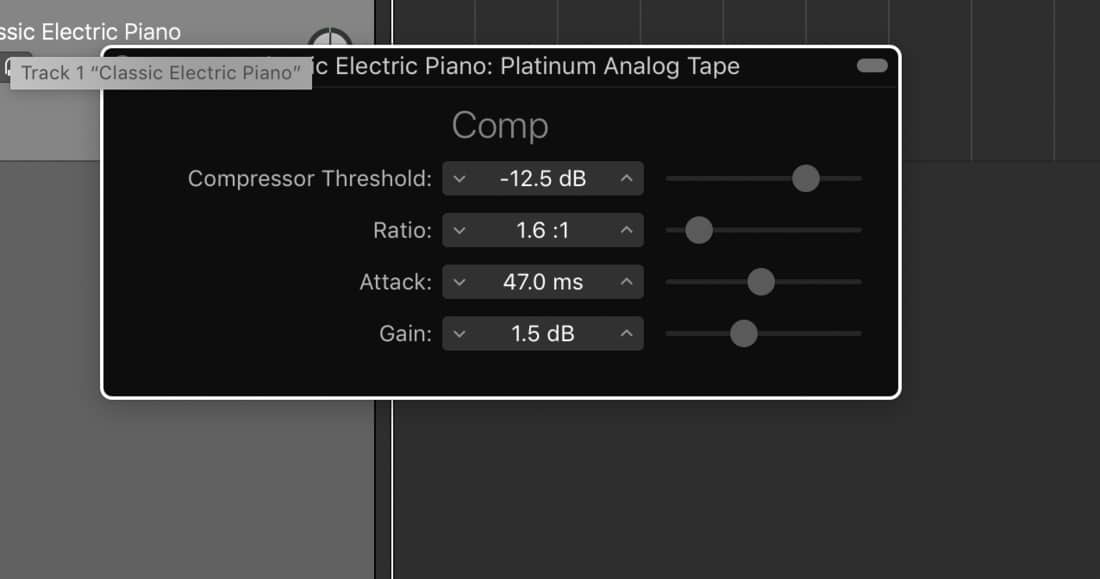Select the Ratio value field showing 1.6 :1
The width and height of the screenshot is (1100, 579).
coord(543,230)
